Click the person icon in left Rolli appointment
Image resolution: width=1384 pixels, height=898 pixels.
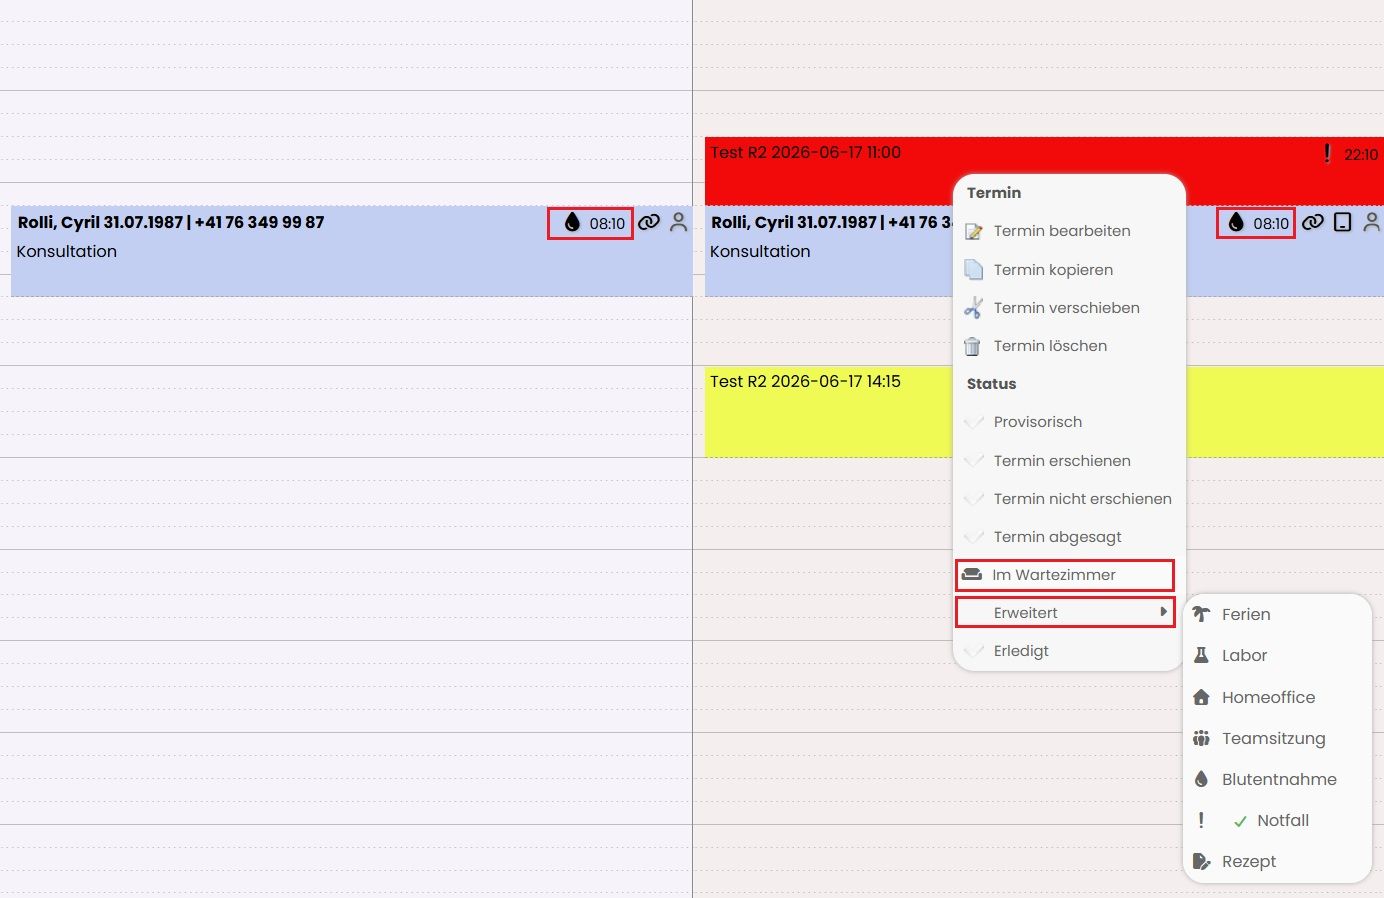click(x=678, y=222)
